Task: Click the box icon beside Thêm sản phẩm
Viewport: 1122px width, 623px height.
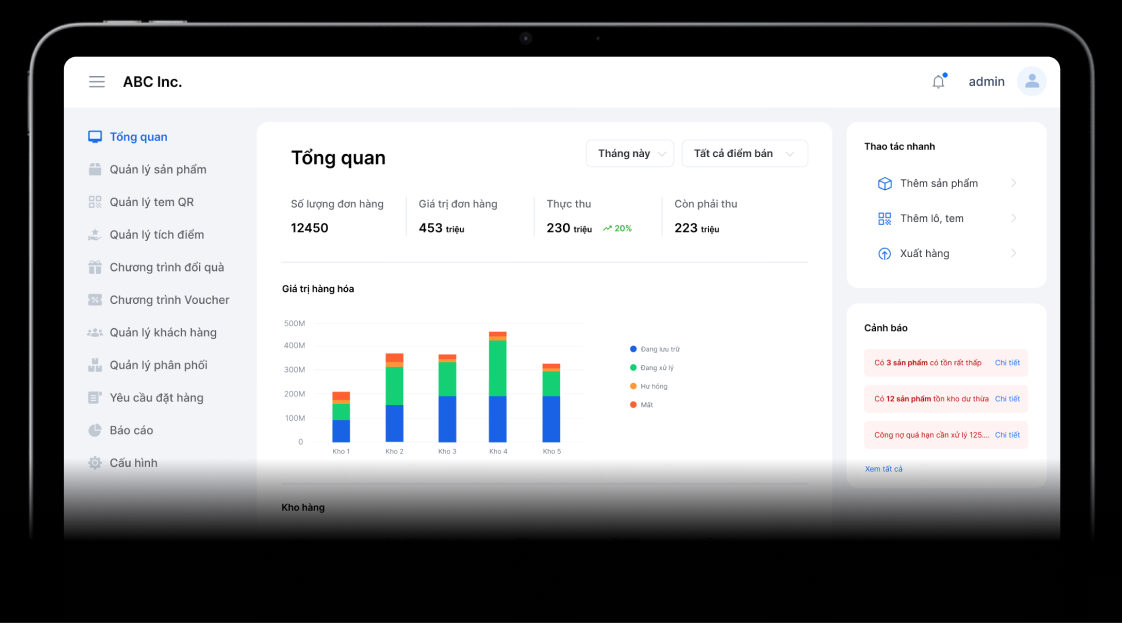Action: [884, 184]
